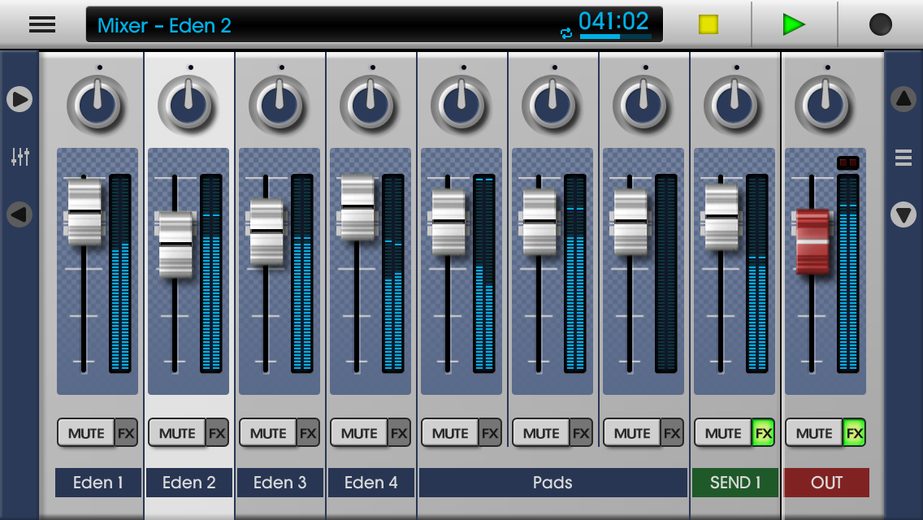
Task: Toggle FX on second Pads channel
Action: 581,433
